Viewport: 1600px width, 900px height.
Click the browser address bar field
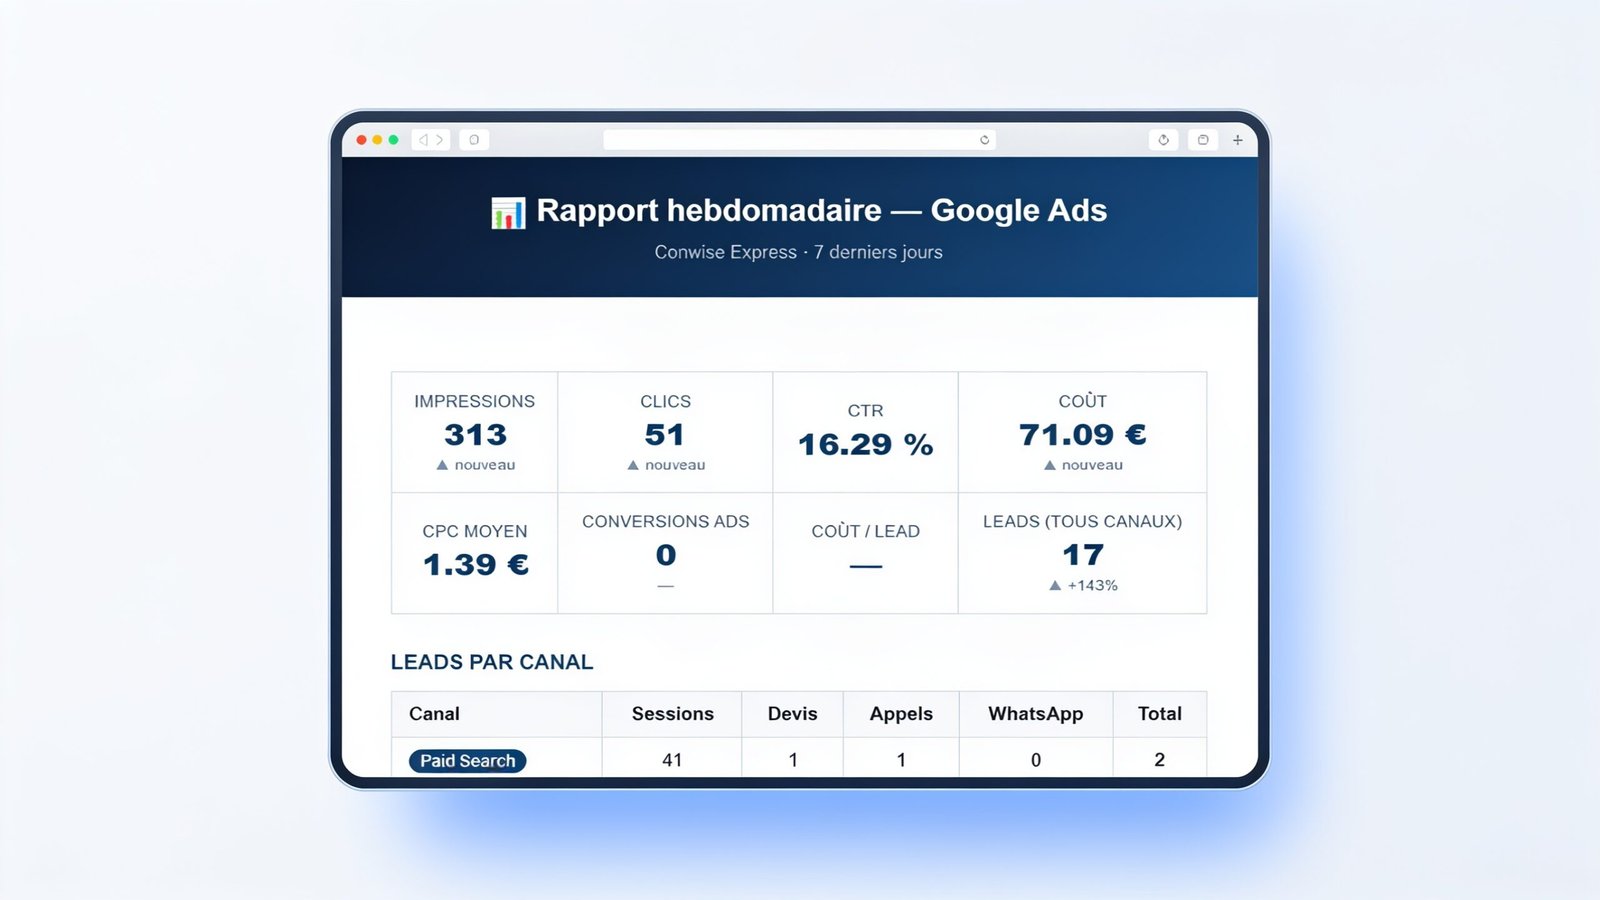799,140
